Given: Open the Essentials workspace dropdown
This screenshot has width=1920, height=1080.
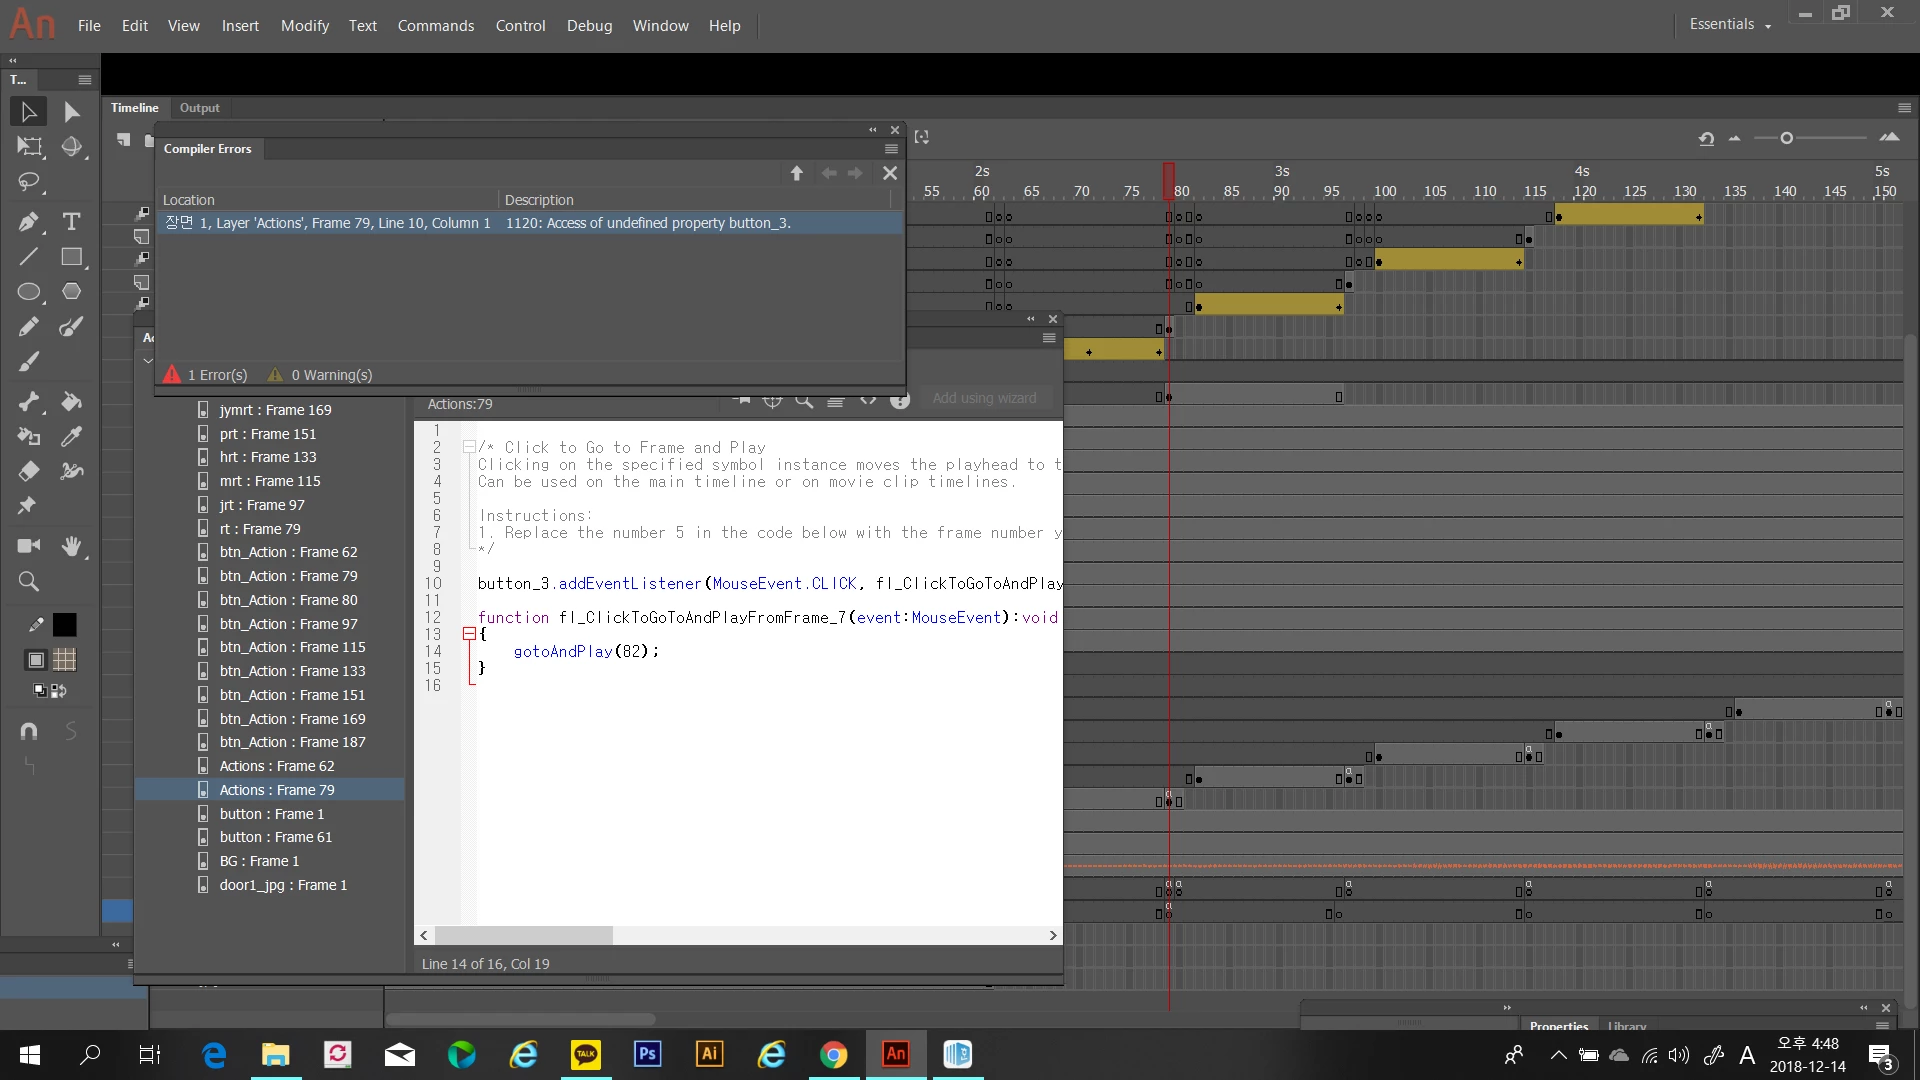Looking at the screenshot, I should (x=1730, y=25).
